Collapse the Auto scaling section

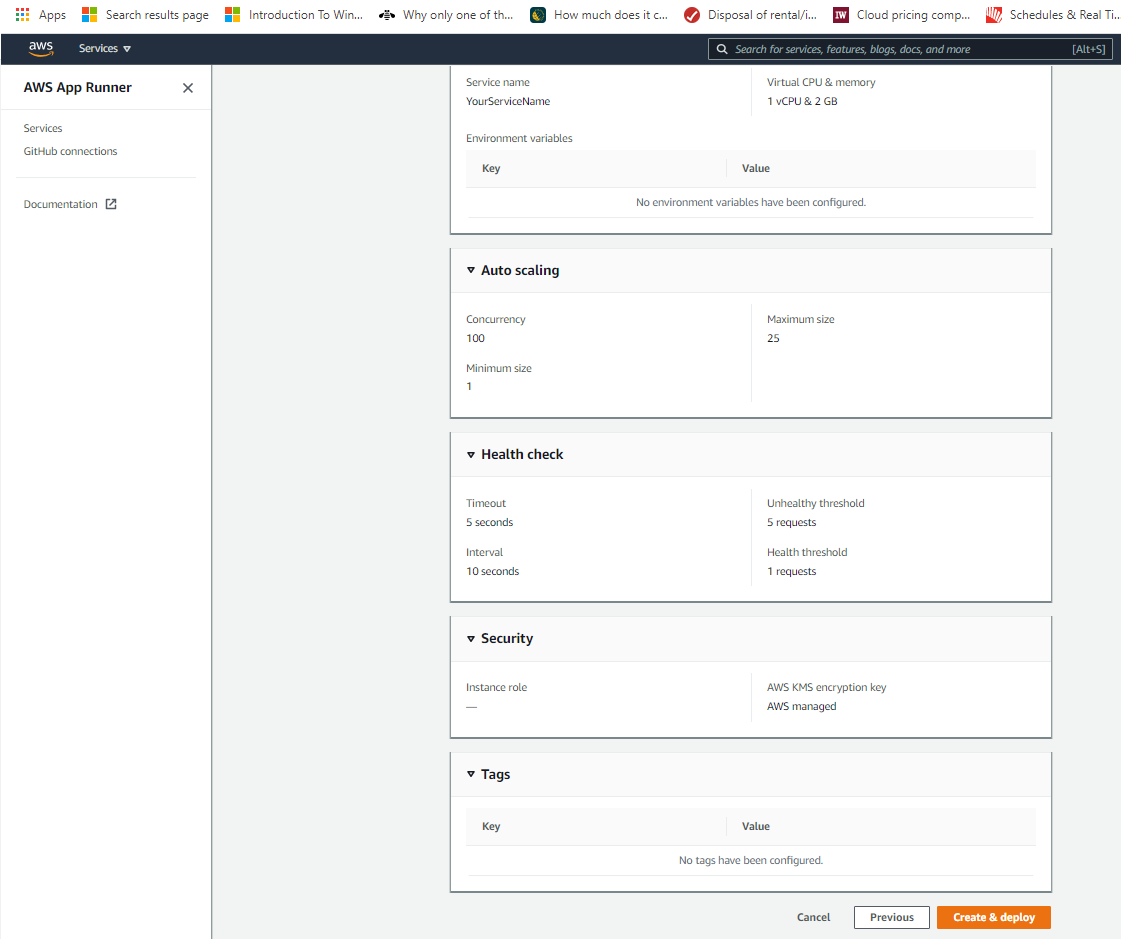coord(470,270)
